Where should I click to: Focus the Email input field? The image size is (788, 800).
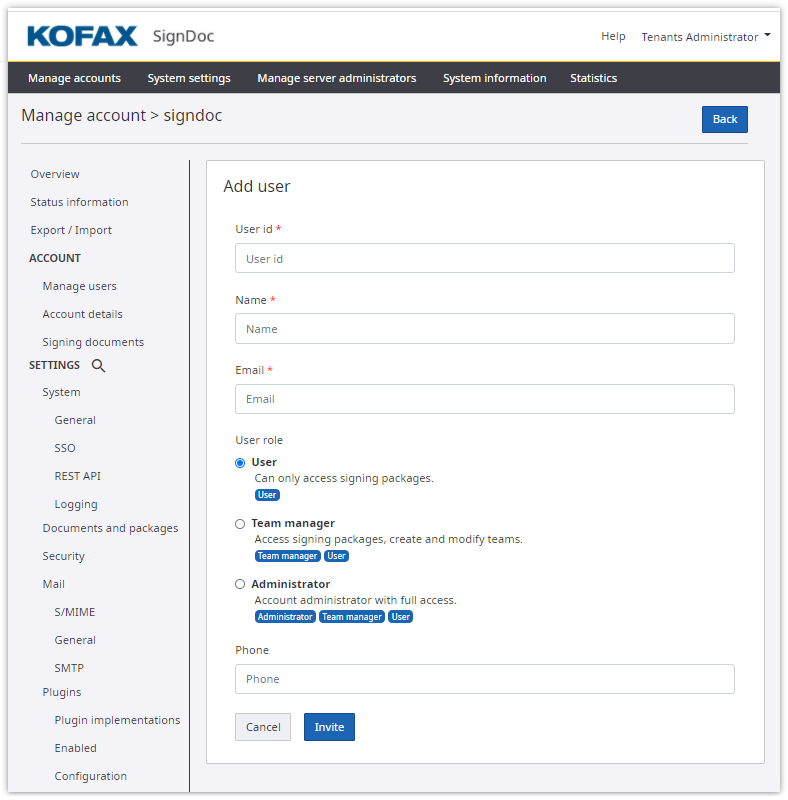484,399
